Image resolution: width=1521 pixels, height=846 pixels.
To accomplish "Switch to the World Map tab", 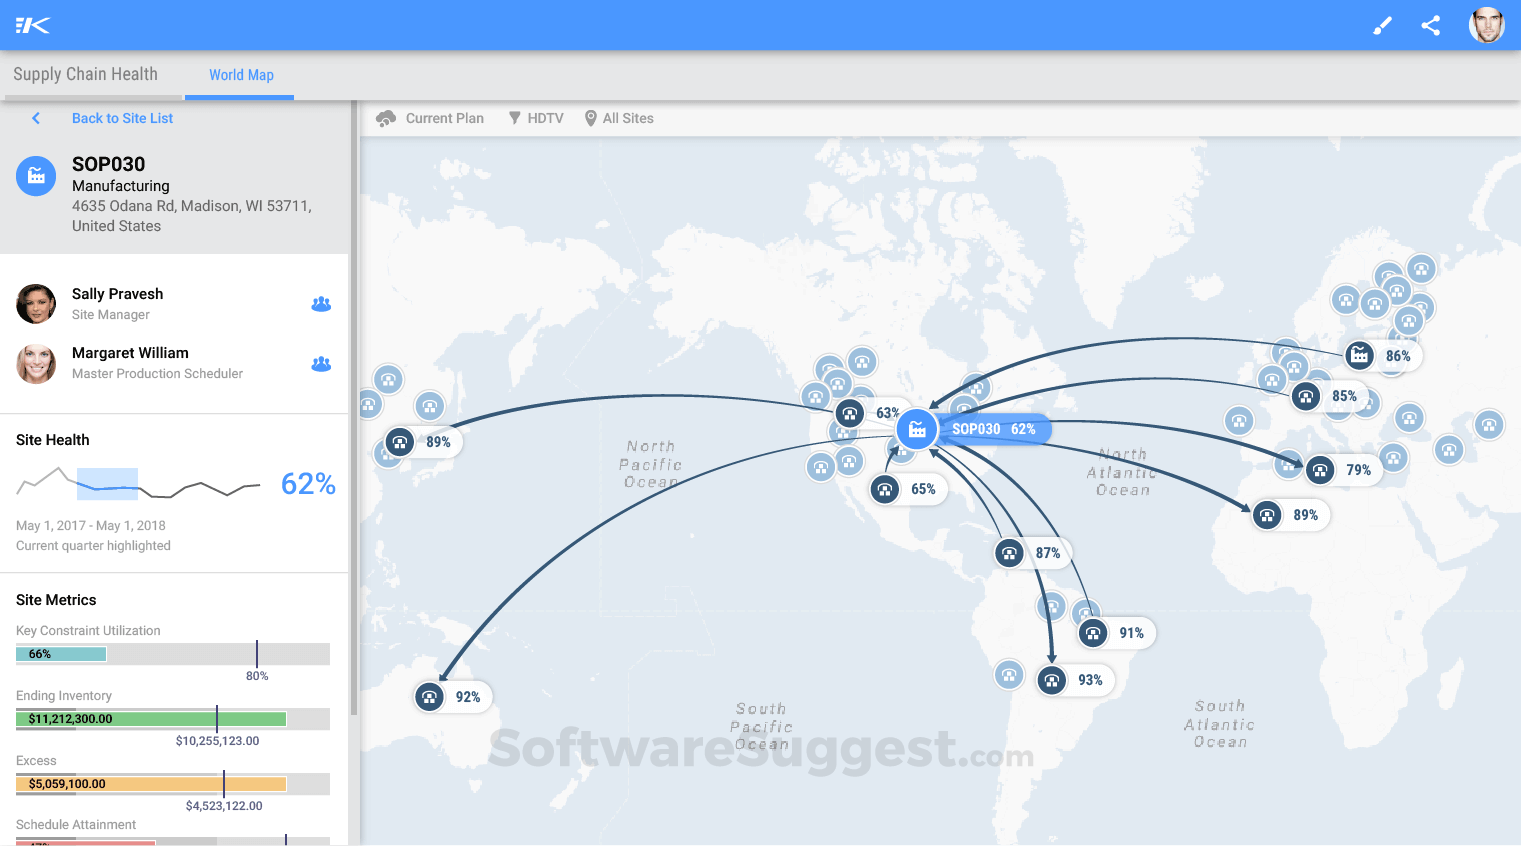I will point(240,74).
